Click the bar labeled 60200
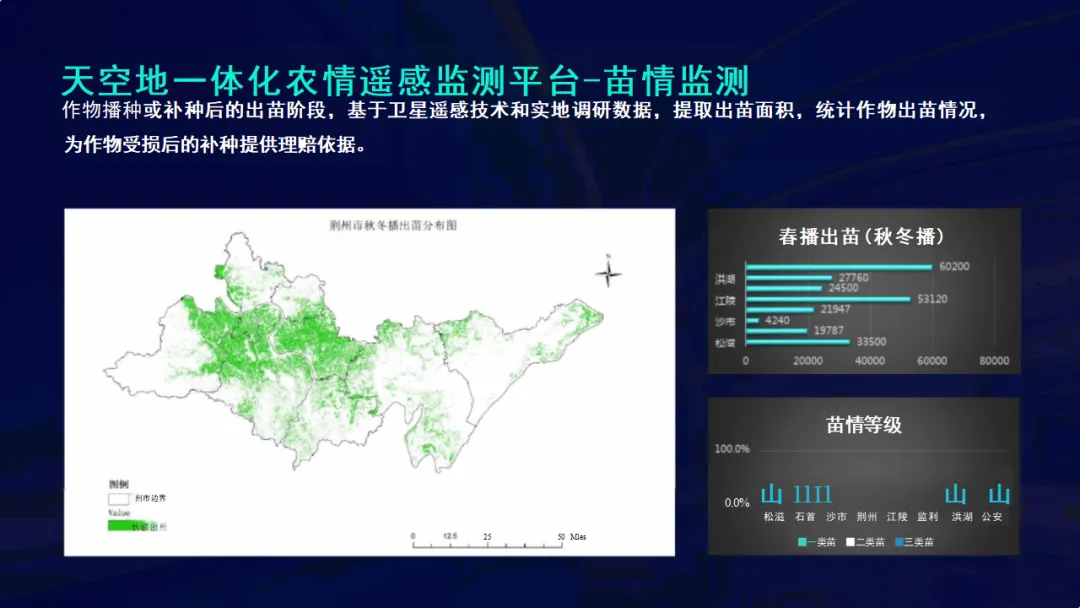Viewport: 1080px width, 608px height. (x=839, y=267)
